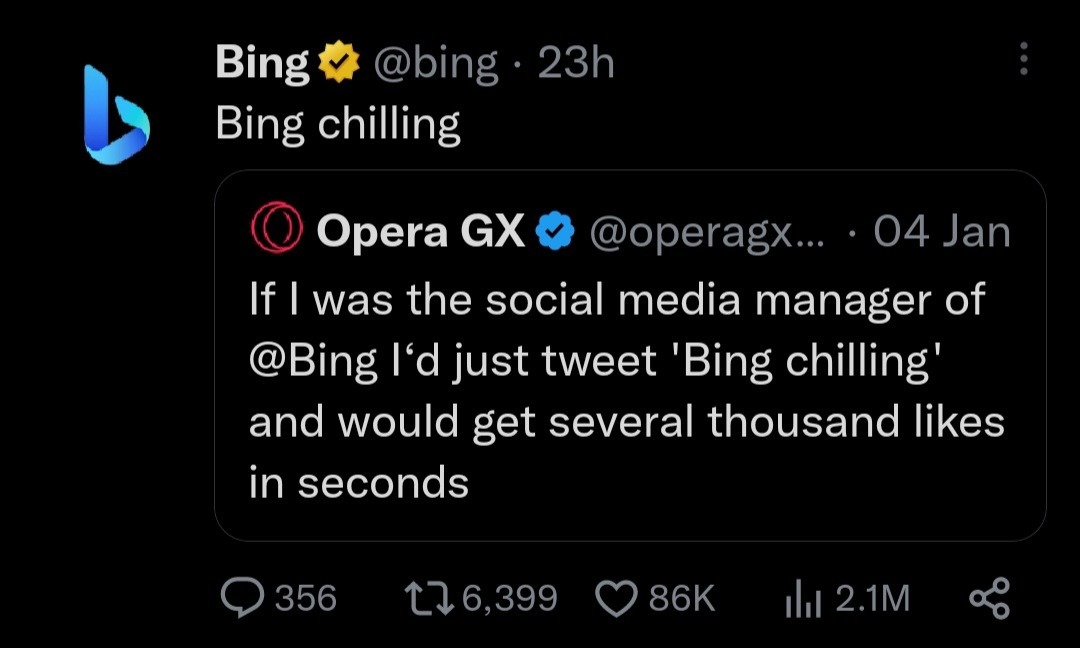This screenshot has width=1080, height=648.
Task: Reply to the Bing tweet
Action: tap(243, 599)
